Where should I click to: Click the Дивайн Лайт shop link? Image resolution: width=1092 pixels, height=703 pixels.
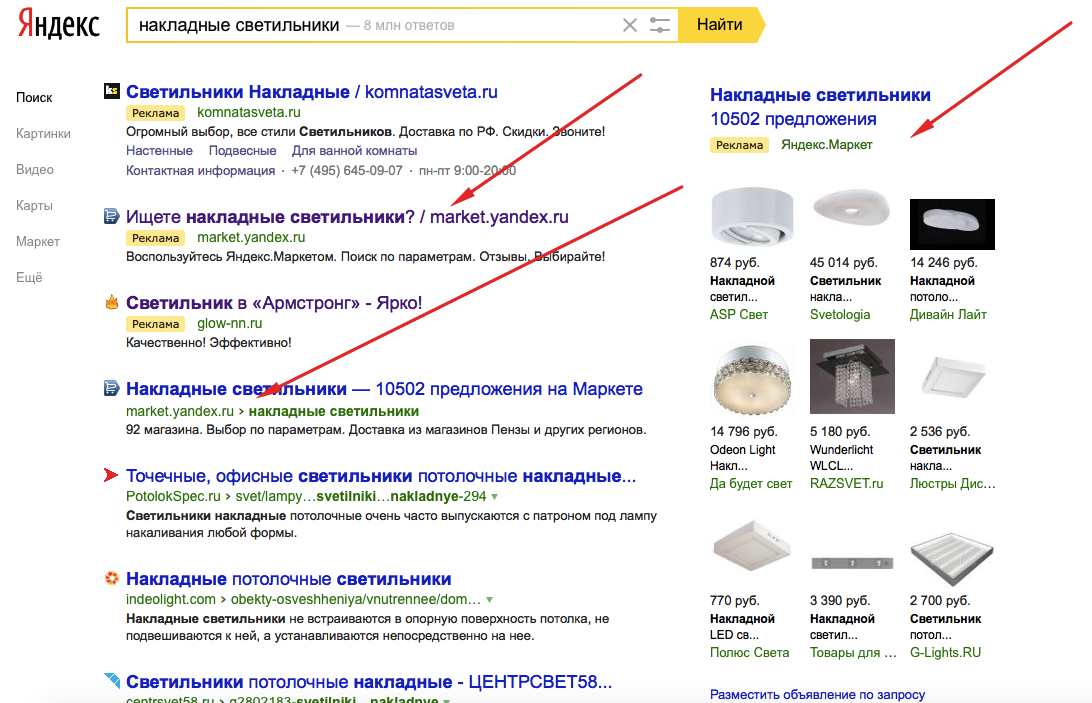coord(948,315)
